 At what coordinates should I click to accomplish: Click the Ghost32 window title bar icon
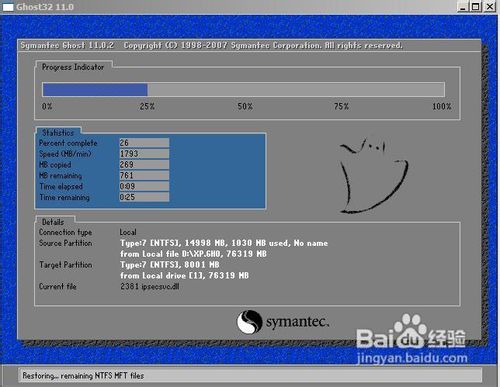[x=8, y=7]
